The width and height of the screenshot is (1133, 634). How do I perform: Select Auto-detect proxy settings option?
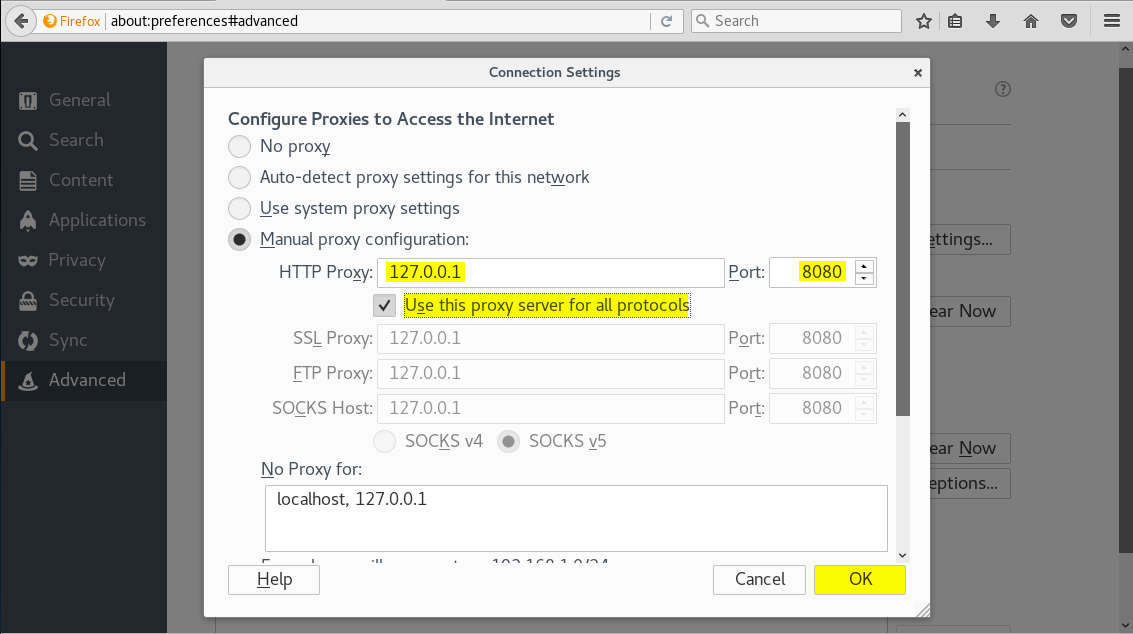tap(240, 178)
